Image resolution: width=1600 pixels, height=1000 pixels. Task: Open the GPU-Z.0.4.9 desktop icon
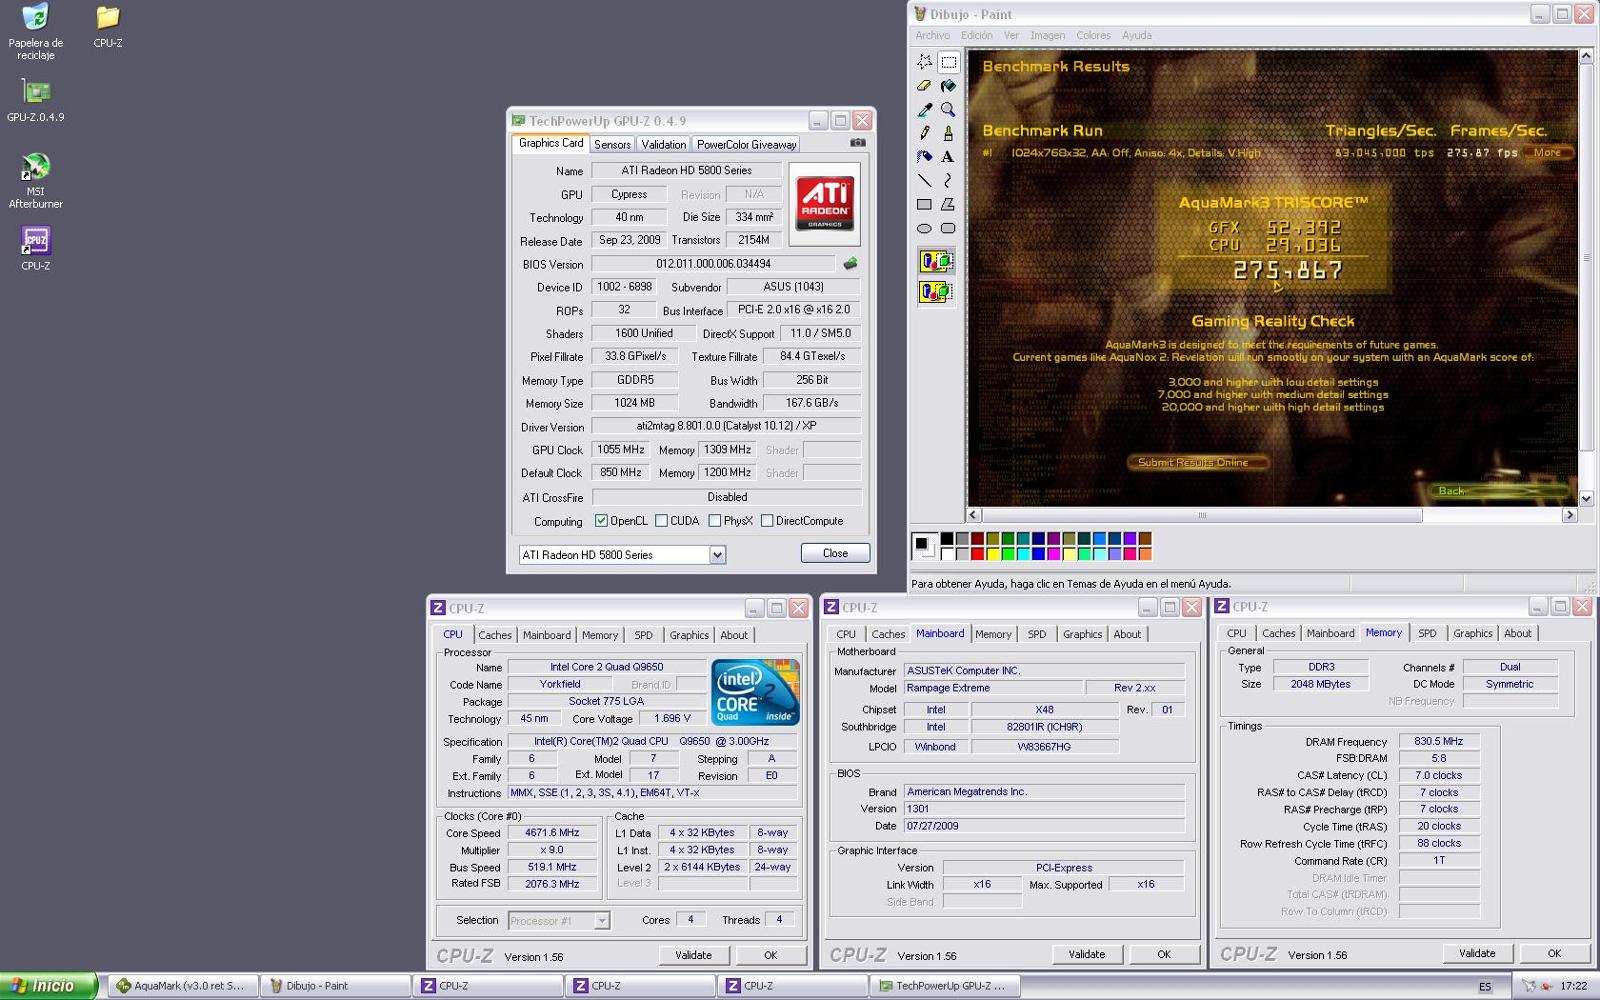(x=35, y=99)
